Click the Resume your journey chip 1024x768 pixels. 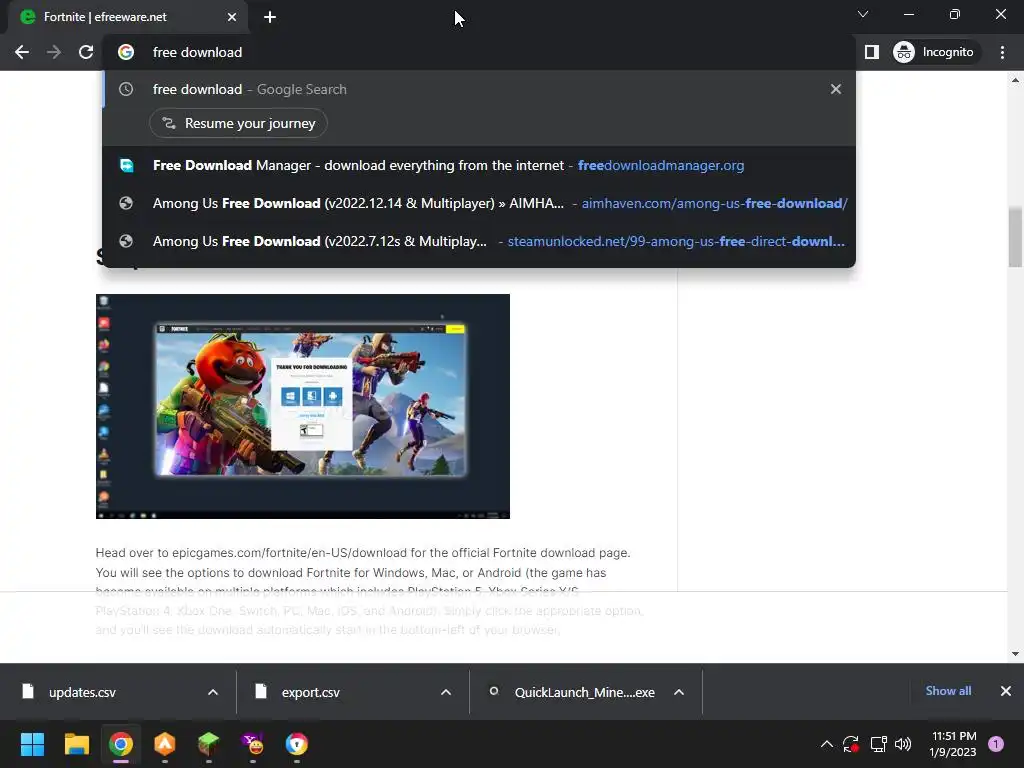[238, 123]
